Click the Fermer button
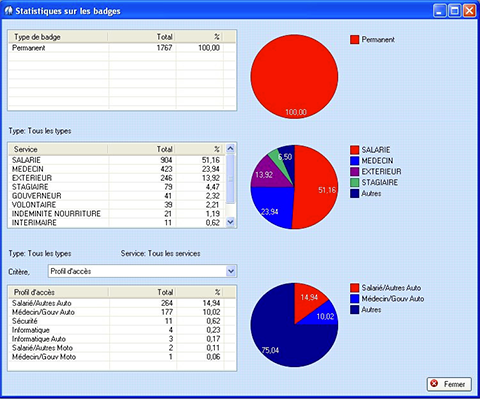This screenshot has height=399, width=480. 449,384
